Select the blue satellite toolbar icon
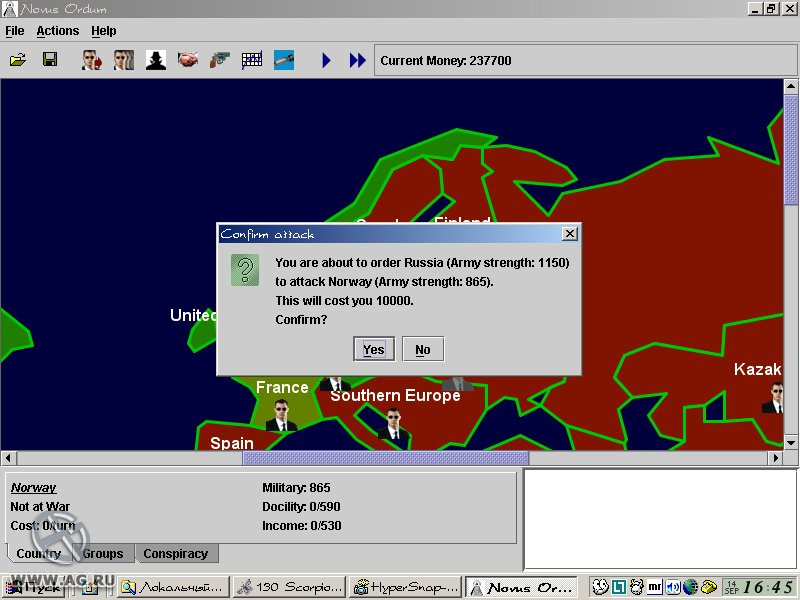800x600 pixels. [284, 60]
